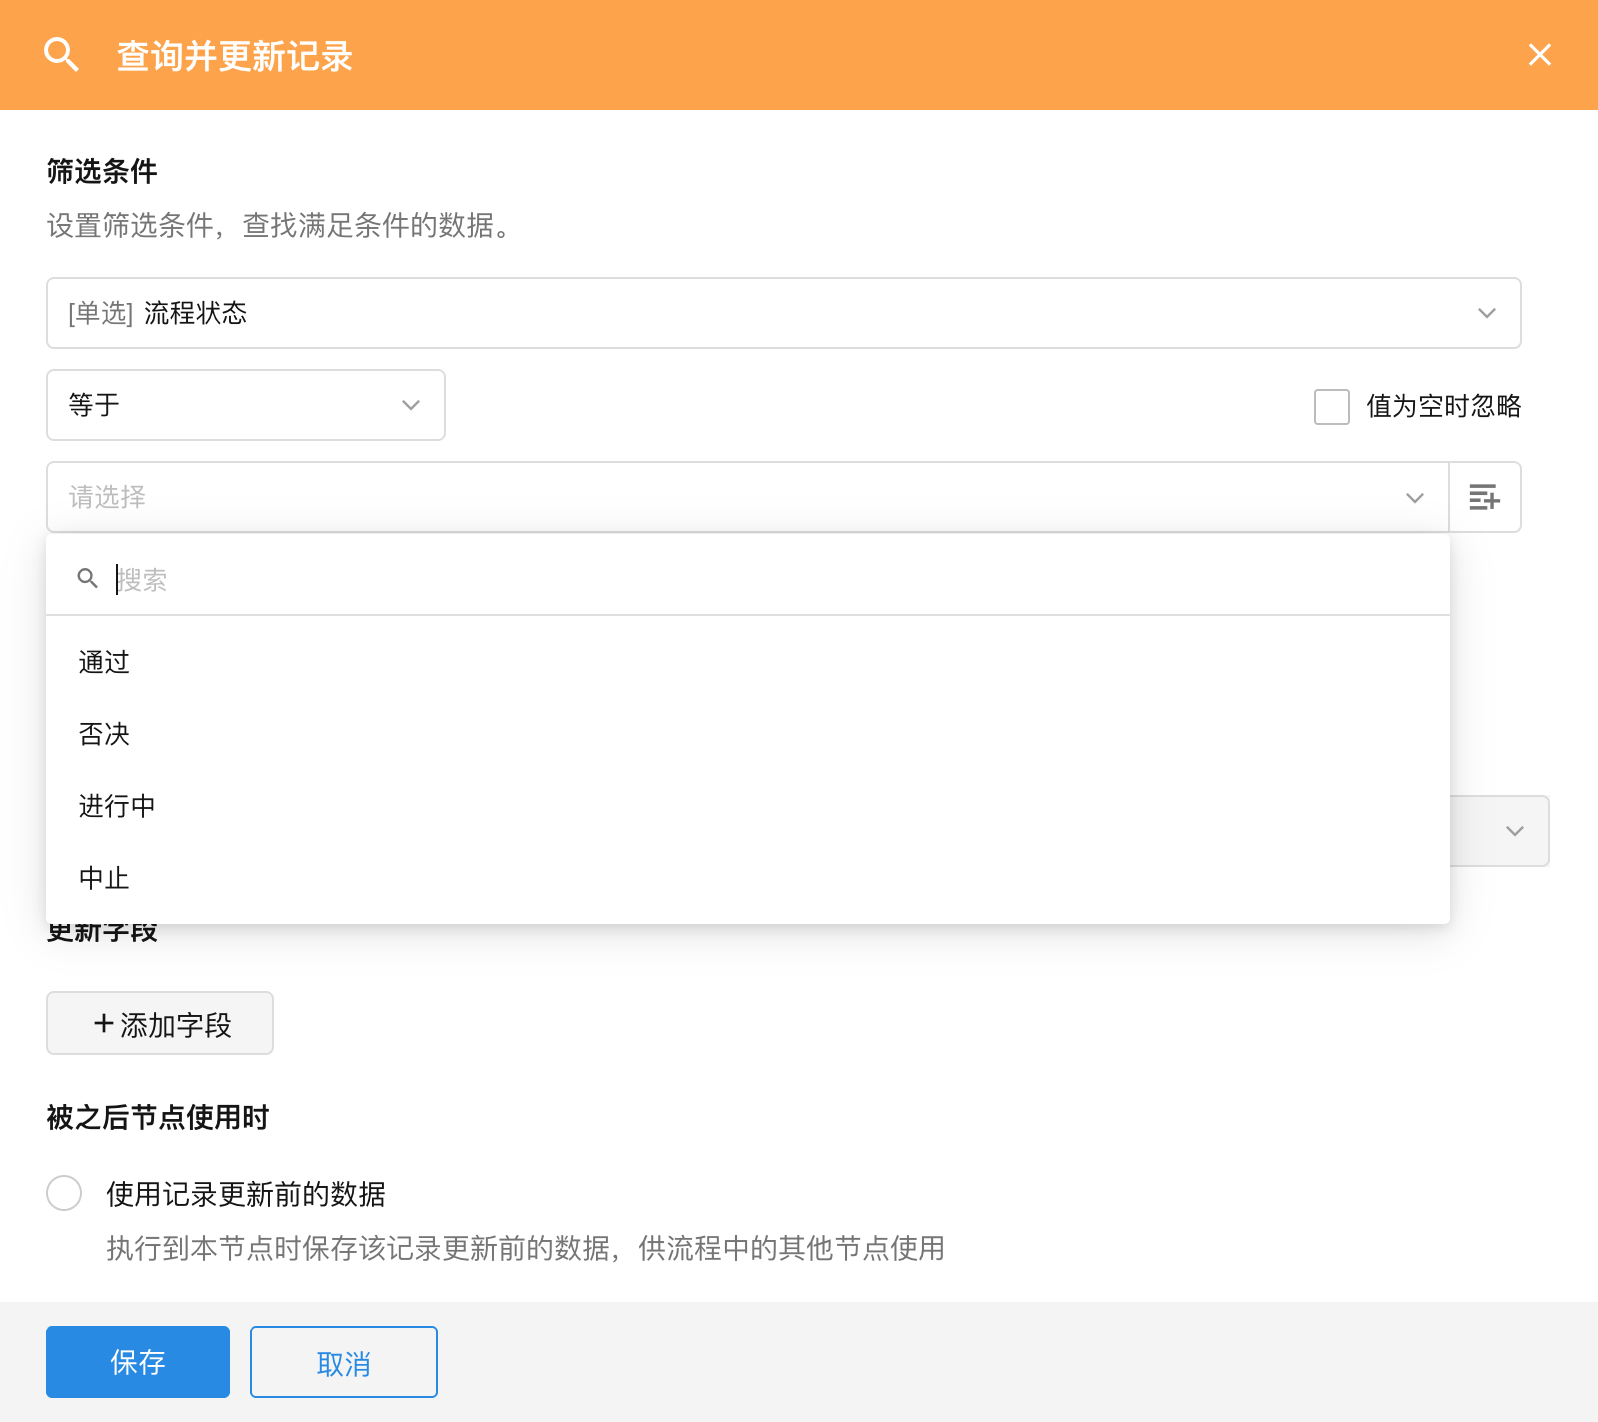The height and width of the screenshot is (1422, 1598).
Task: Choose the 通过 option
Action: (105, 662)
